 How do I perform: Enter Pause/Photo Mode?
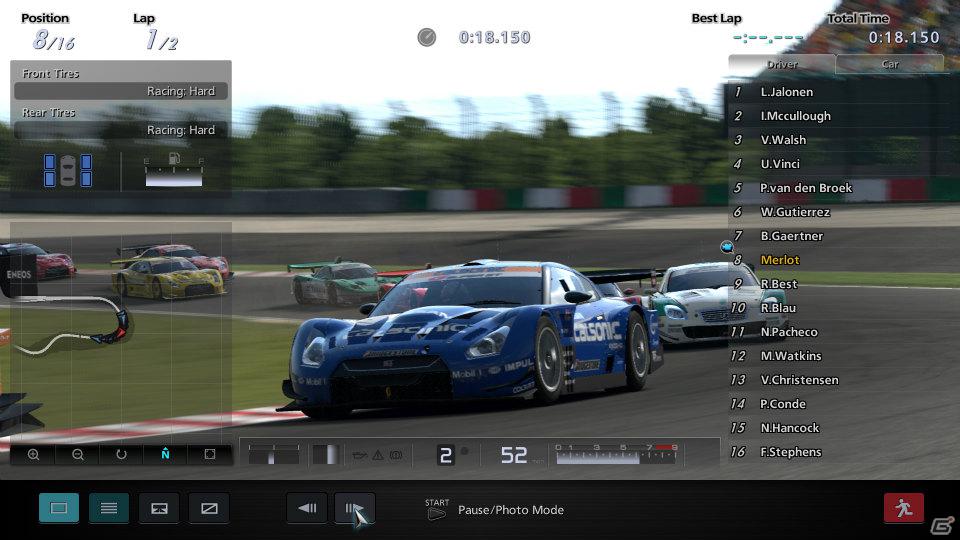click(495, 509)
